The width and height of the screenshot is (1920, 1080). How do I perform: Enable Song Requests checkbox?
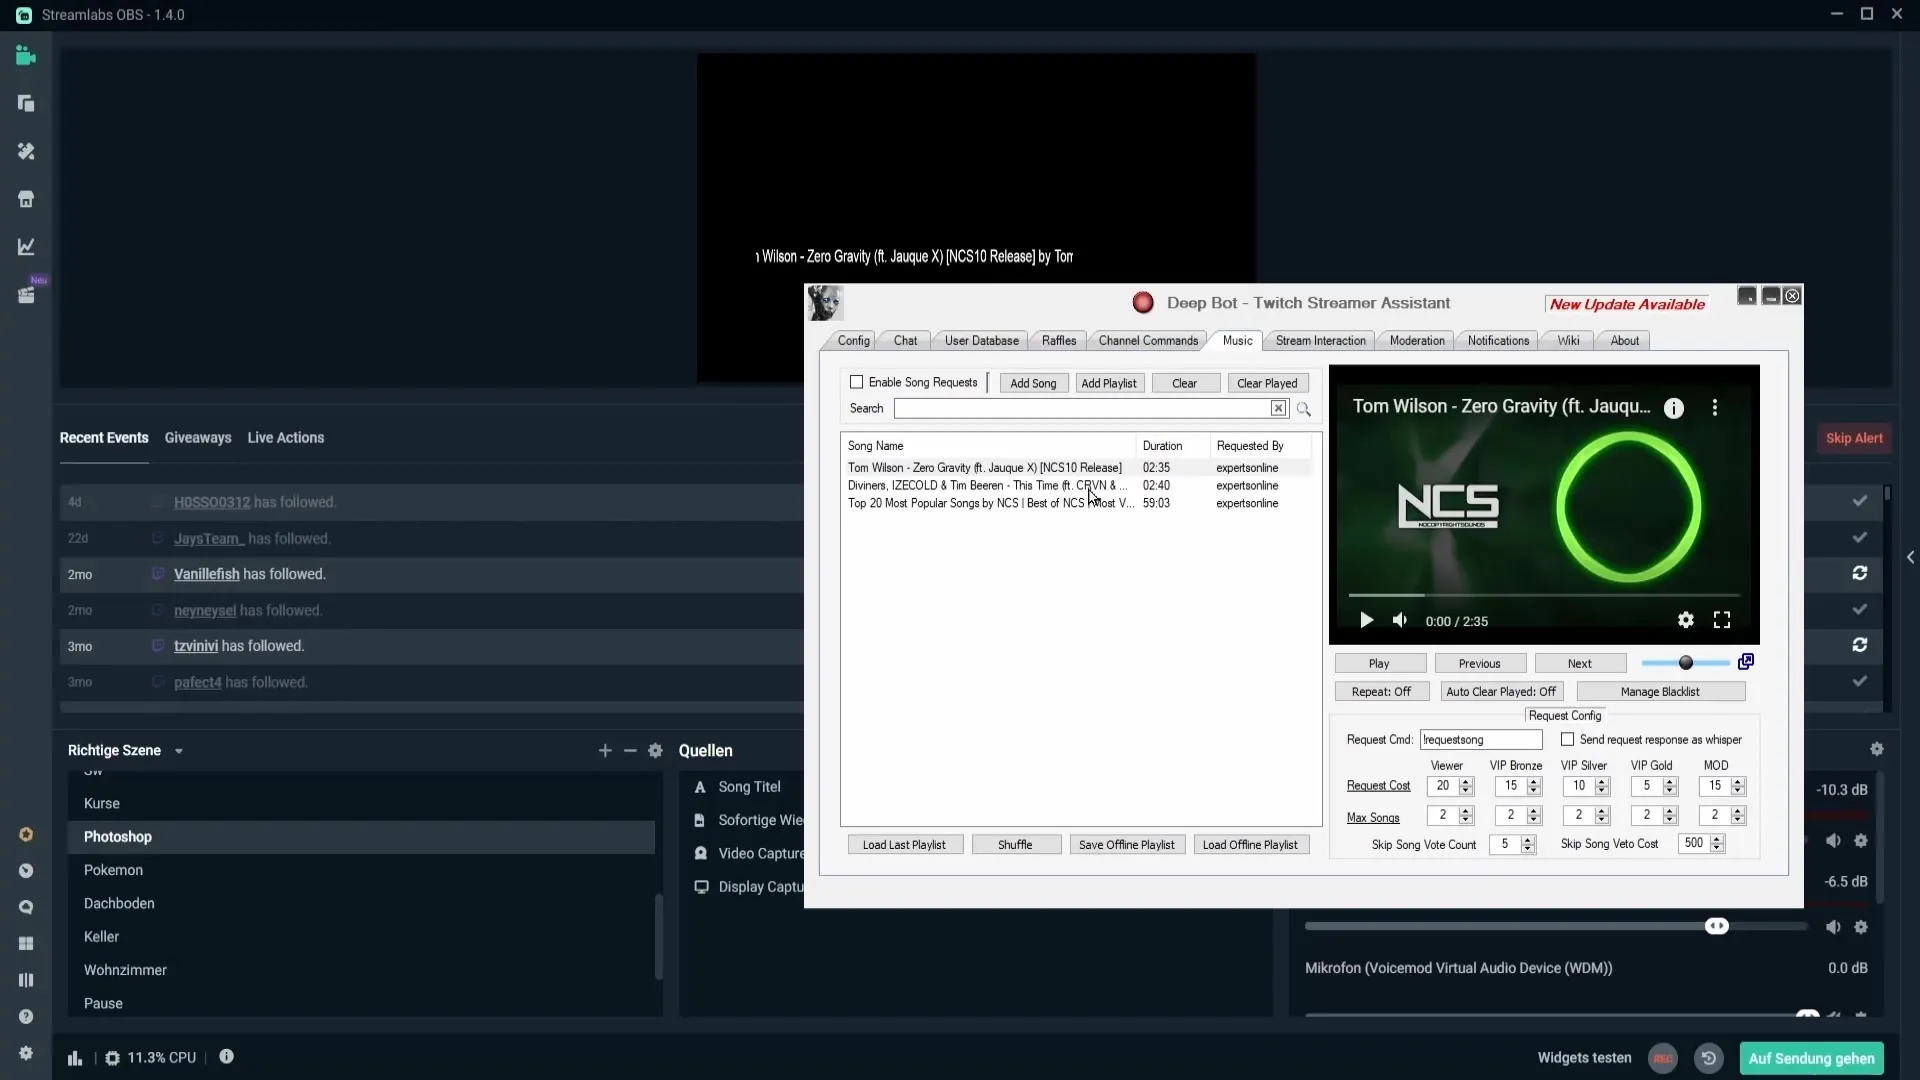click(x=857, y=382)
